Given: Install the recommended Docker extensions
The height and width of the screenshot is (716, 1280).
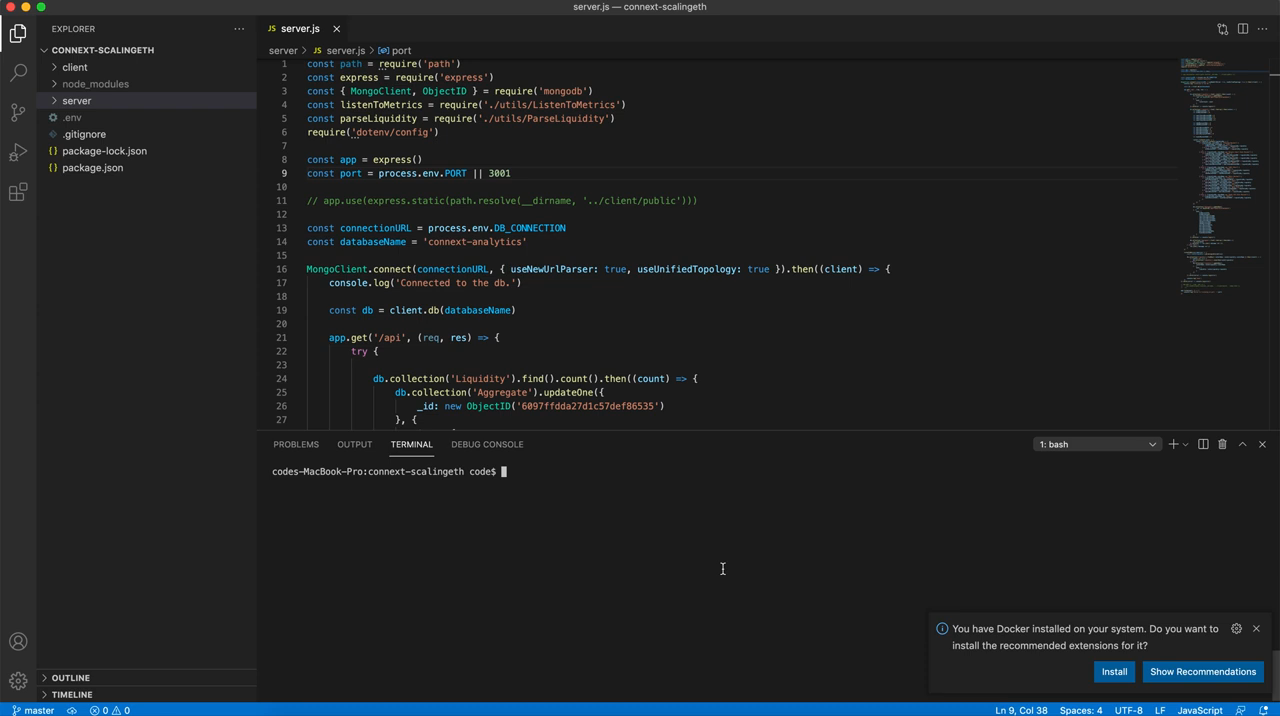Looking at the screenshot, I should (1114, 672).
